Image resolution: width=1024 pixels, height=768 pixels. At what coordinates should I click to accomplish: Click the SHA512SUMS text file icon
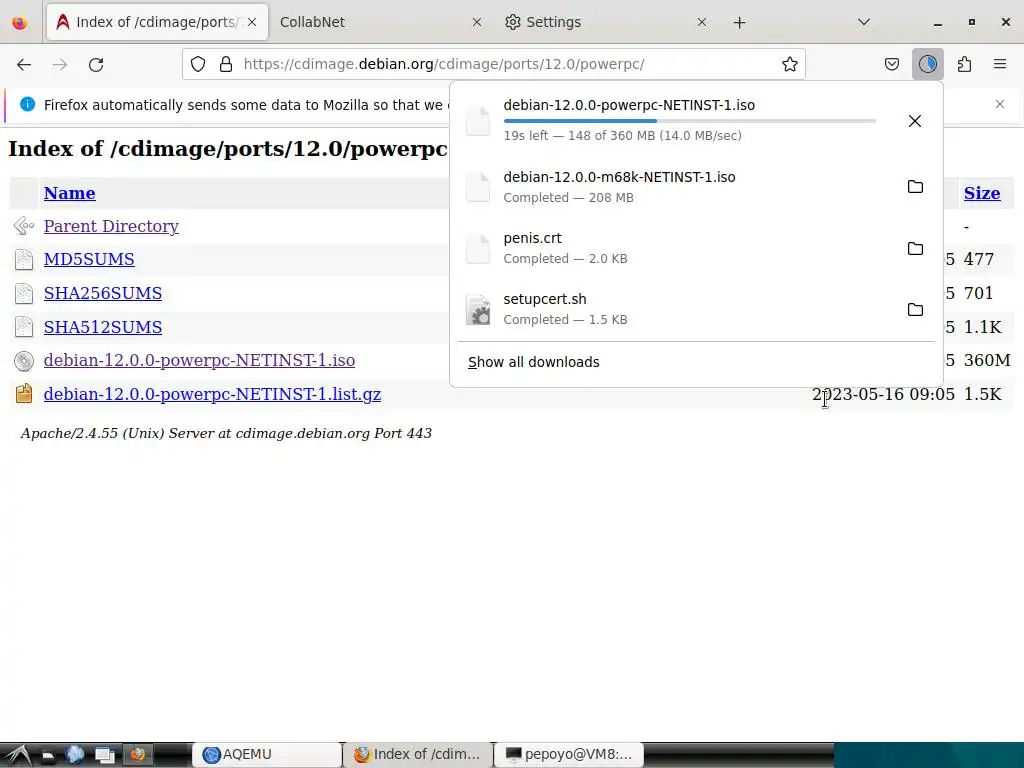(24, 327)
